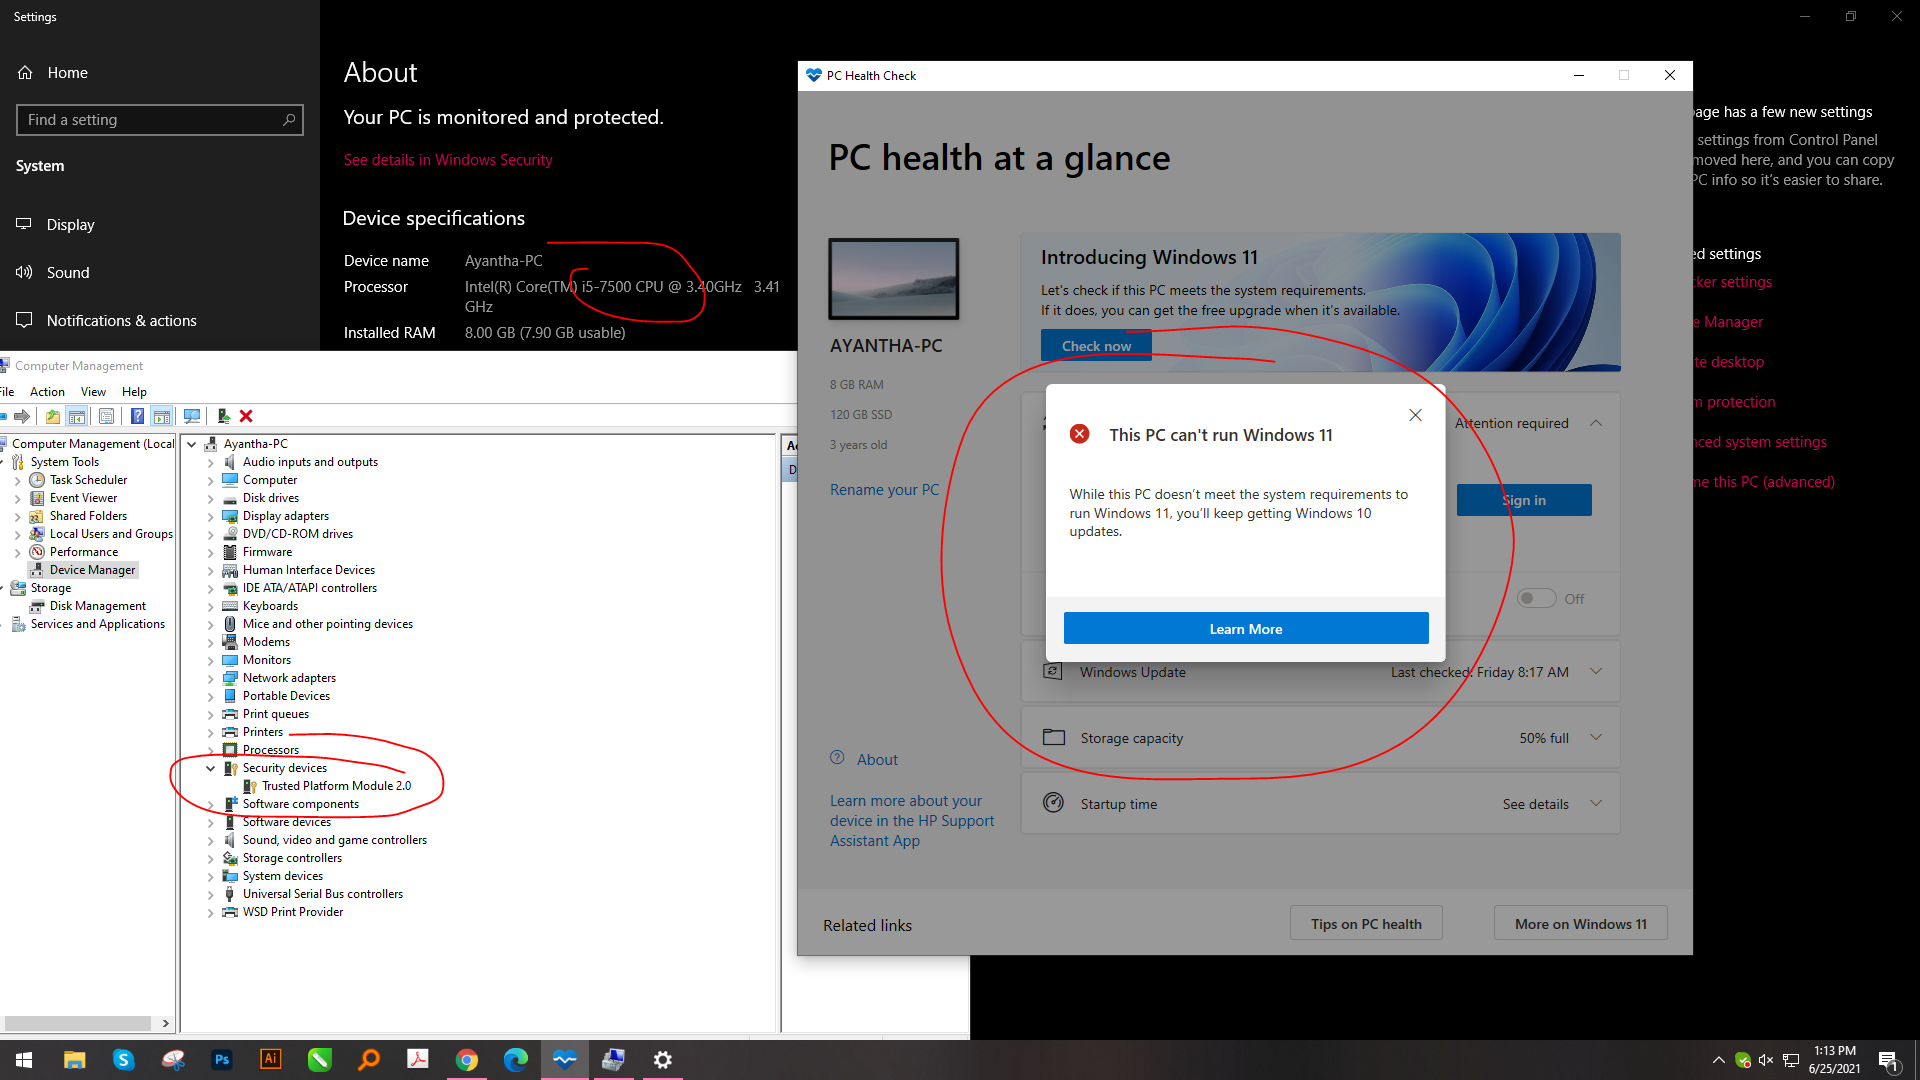Open Microsoft Edge from the taskbar
This screenshot has width=1920, height=1080.
pyautogui.click(x=516, y=1060)
